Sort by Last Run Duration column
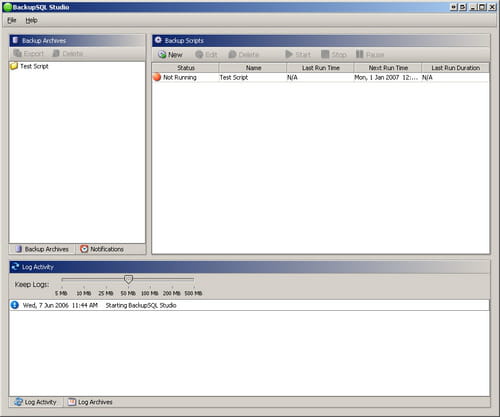This screenshot has height=417, width=500. tap(456, 68)
